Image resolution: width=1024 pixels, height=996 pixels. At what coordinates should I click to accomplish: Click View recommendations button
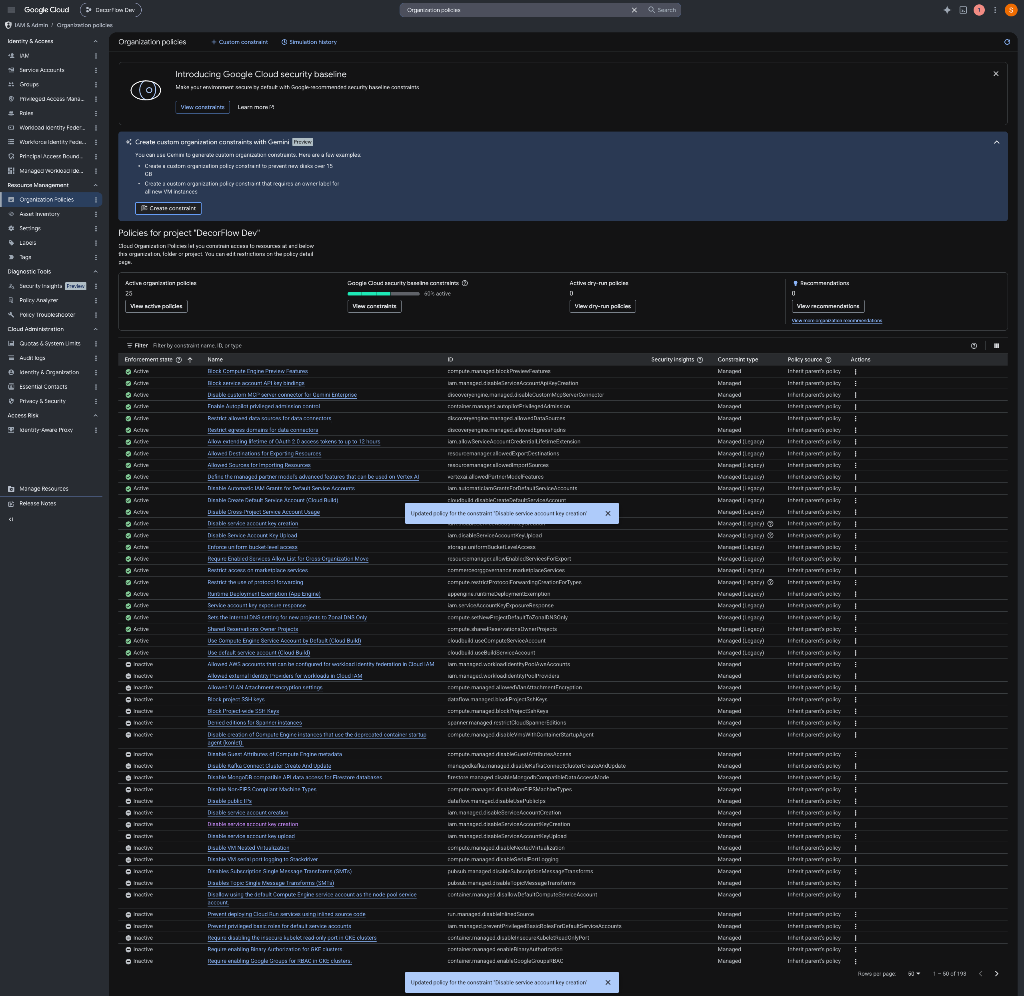pos(828,306)
